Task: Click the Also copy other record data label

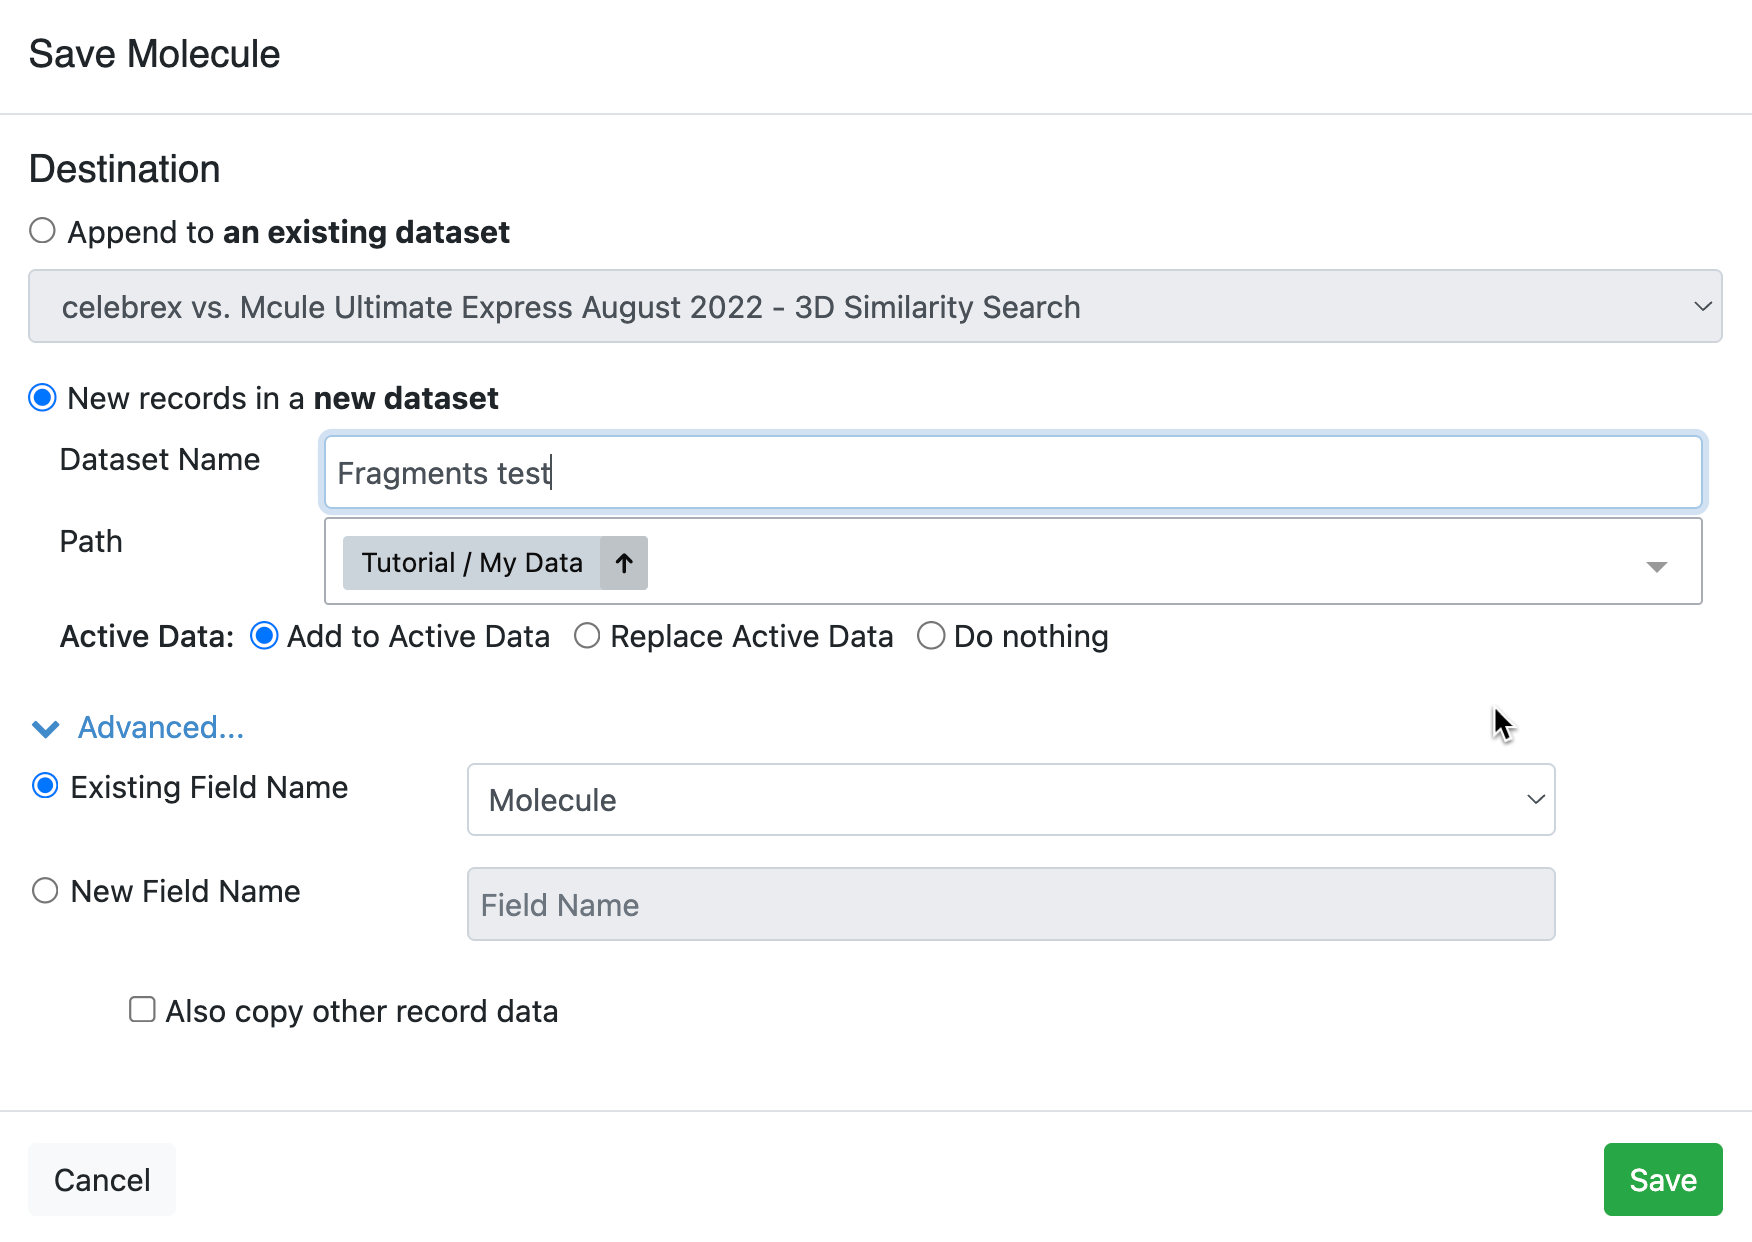Action: 362,1012
